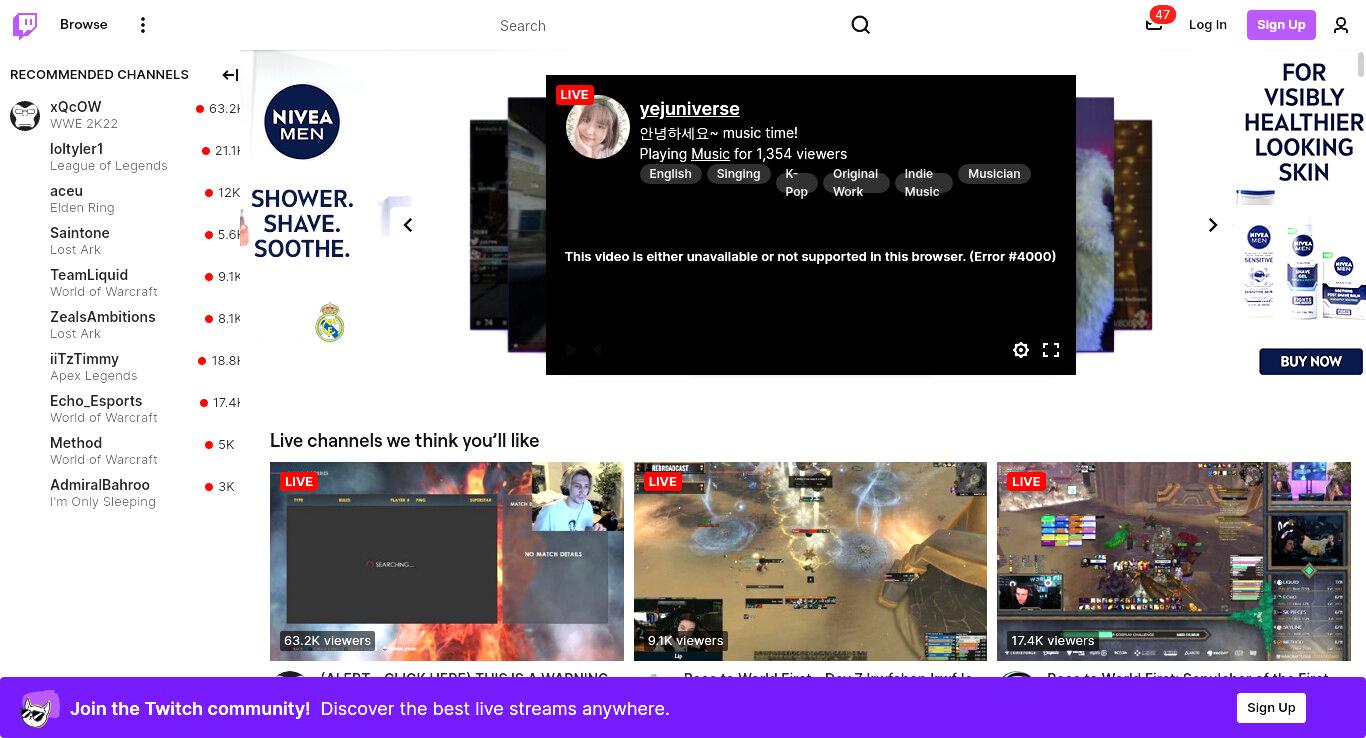Select the English tag
The image size is (1366, 738).
click(670, 174)
